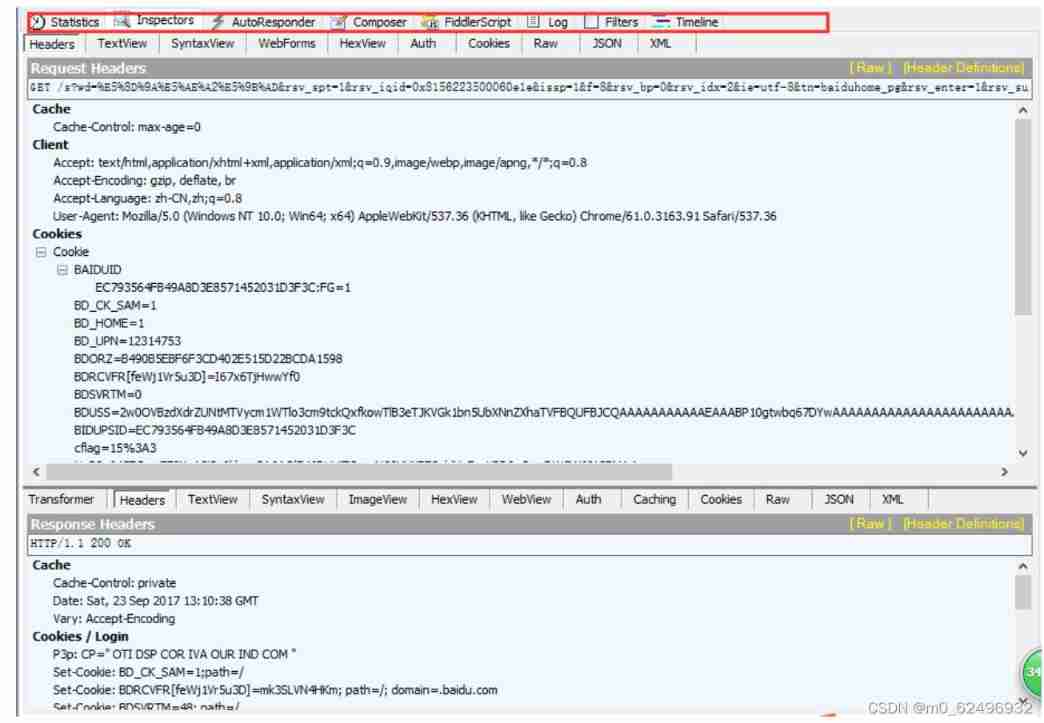Screen dimensions: 1044x723
Task: Click the Log document icon
Action: tap(533, 21)
